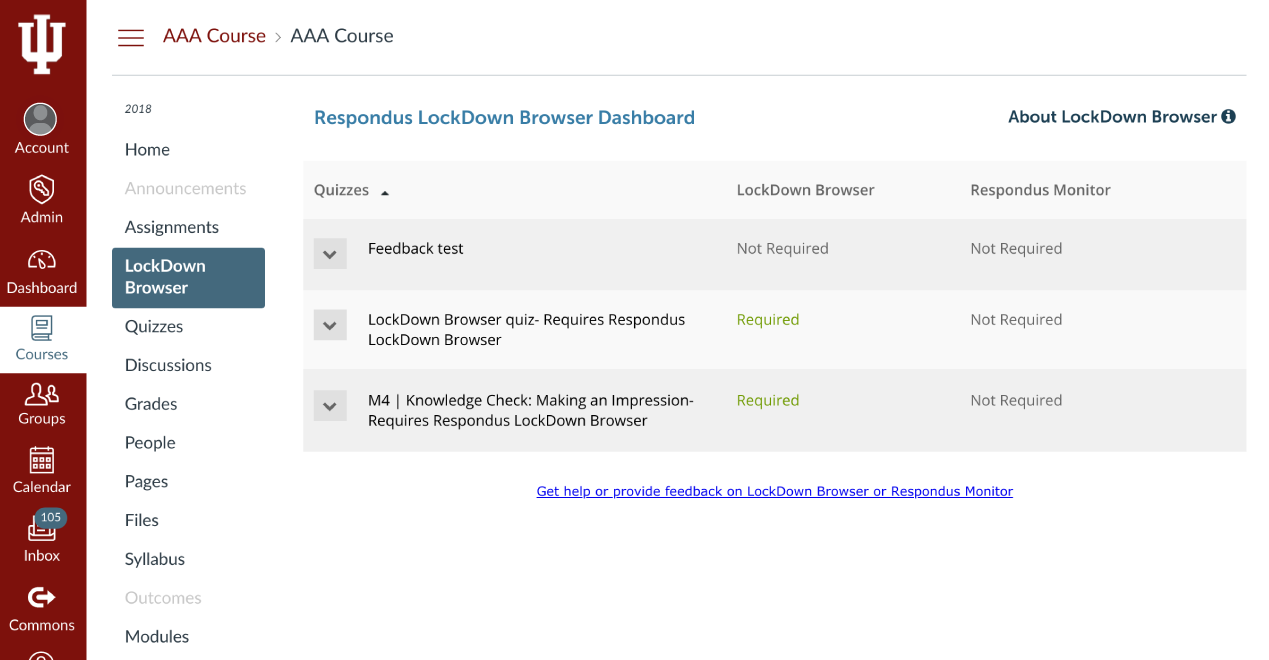Open the Courses book icon

[x=41, y=328]
